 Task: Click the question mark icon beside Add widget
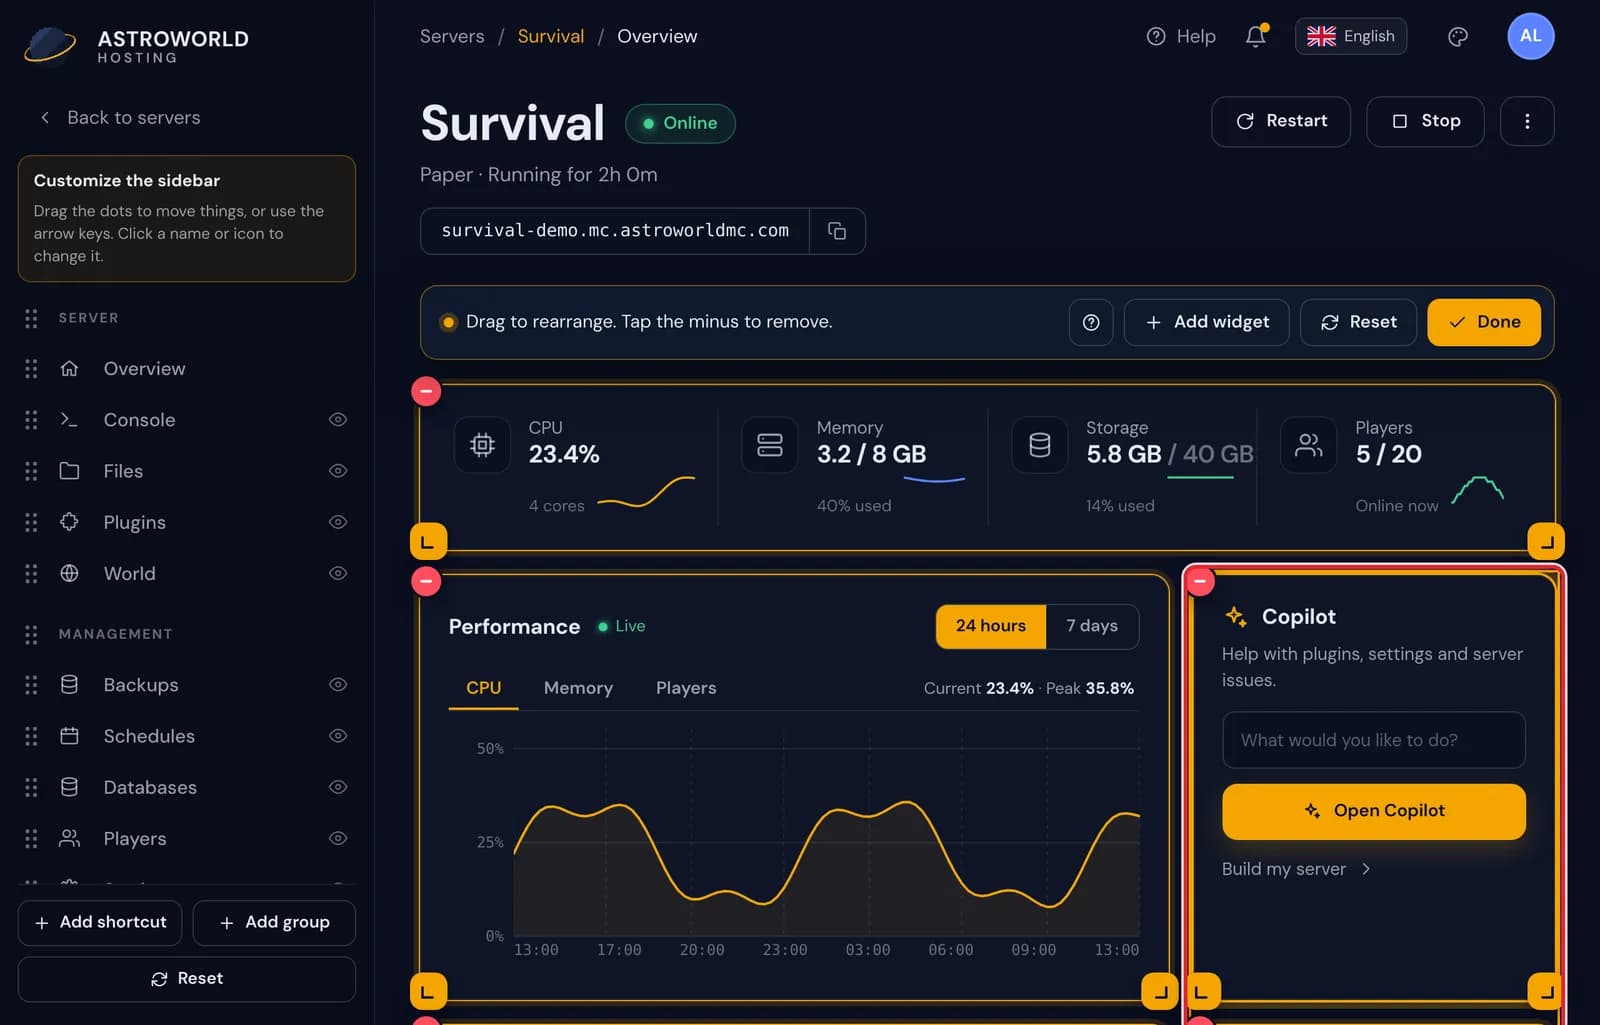(1091, 322)
